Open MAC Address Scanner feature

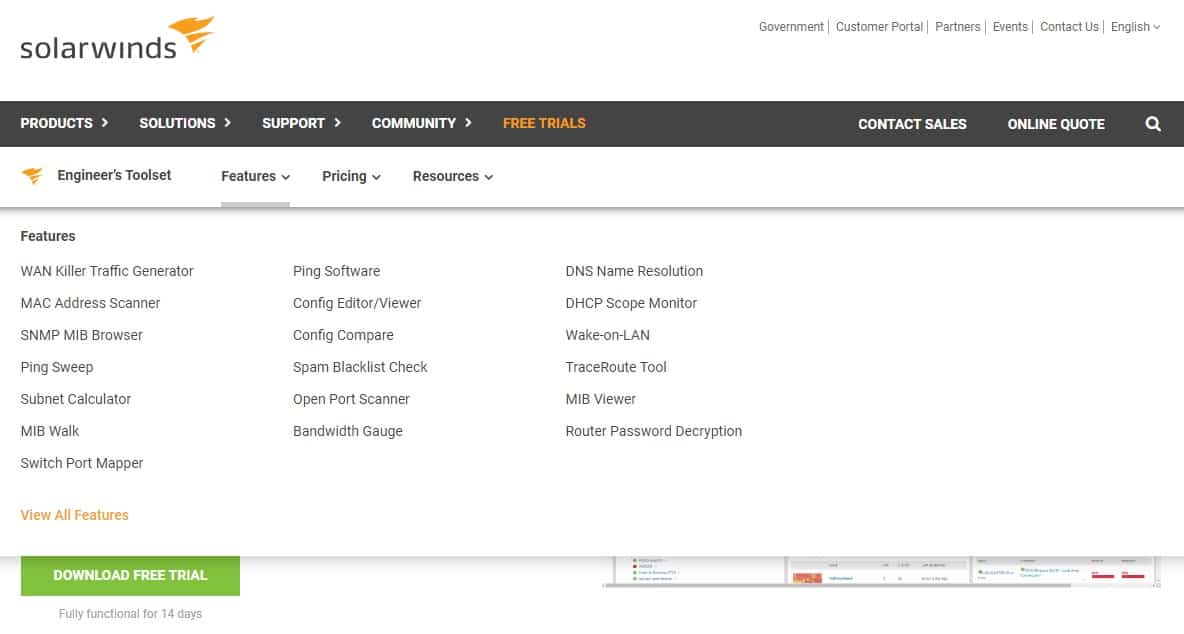[x=90, y=303]
